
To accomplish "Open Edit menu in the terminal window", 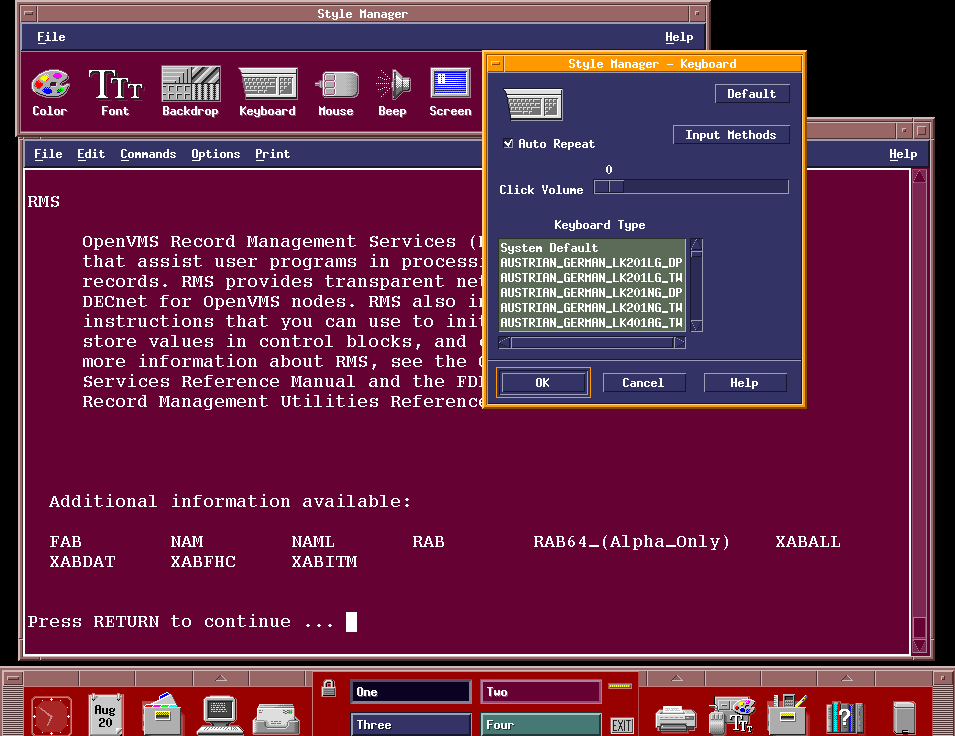I will tap(91, 154).
